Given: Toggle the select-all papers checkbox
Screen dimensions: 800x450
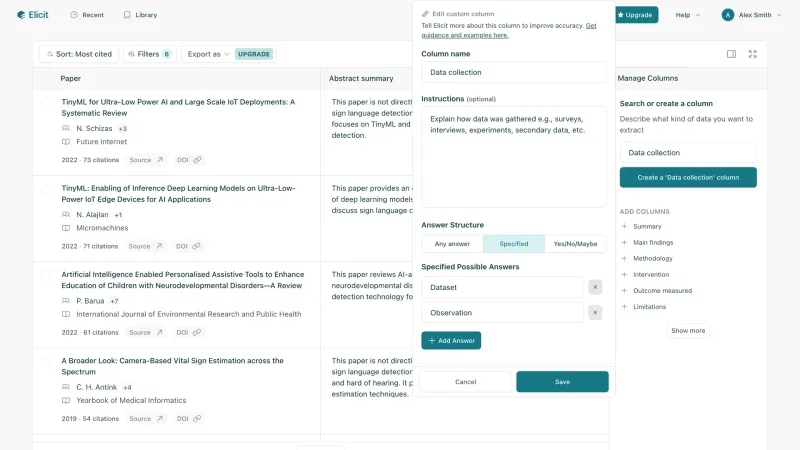Looking at the screenshot, I should coord(46,79).
